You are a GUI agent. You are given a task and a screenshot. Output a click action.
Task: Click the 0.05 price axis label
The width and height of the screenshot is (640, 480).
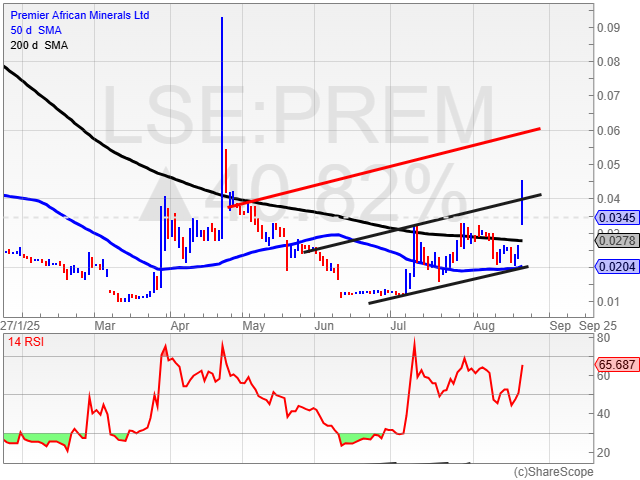coord(608,165)
